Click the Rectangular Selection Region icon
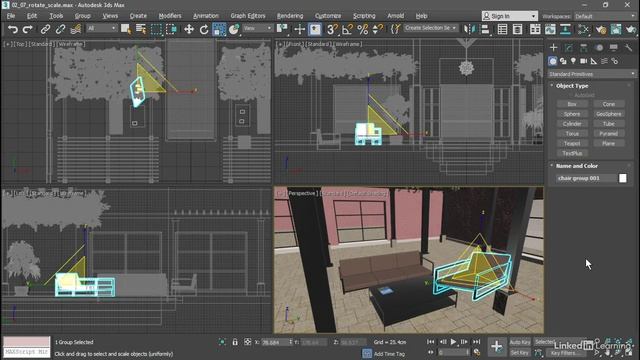Image resolution: width=640 pixels, height=360 pixels. pyautogui.click(x=156, y=29)
